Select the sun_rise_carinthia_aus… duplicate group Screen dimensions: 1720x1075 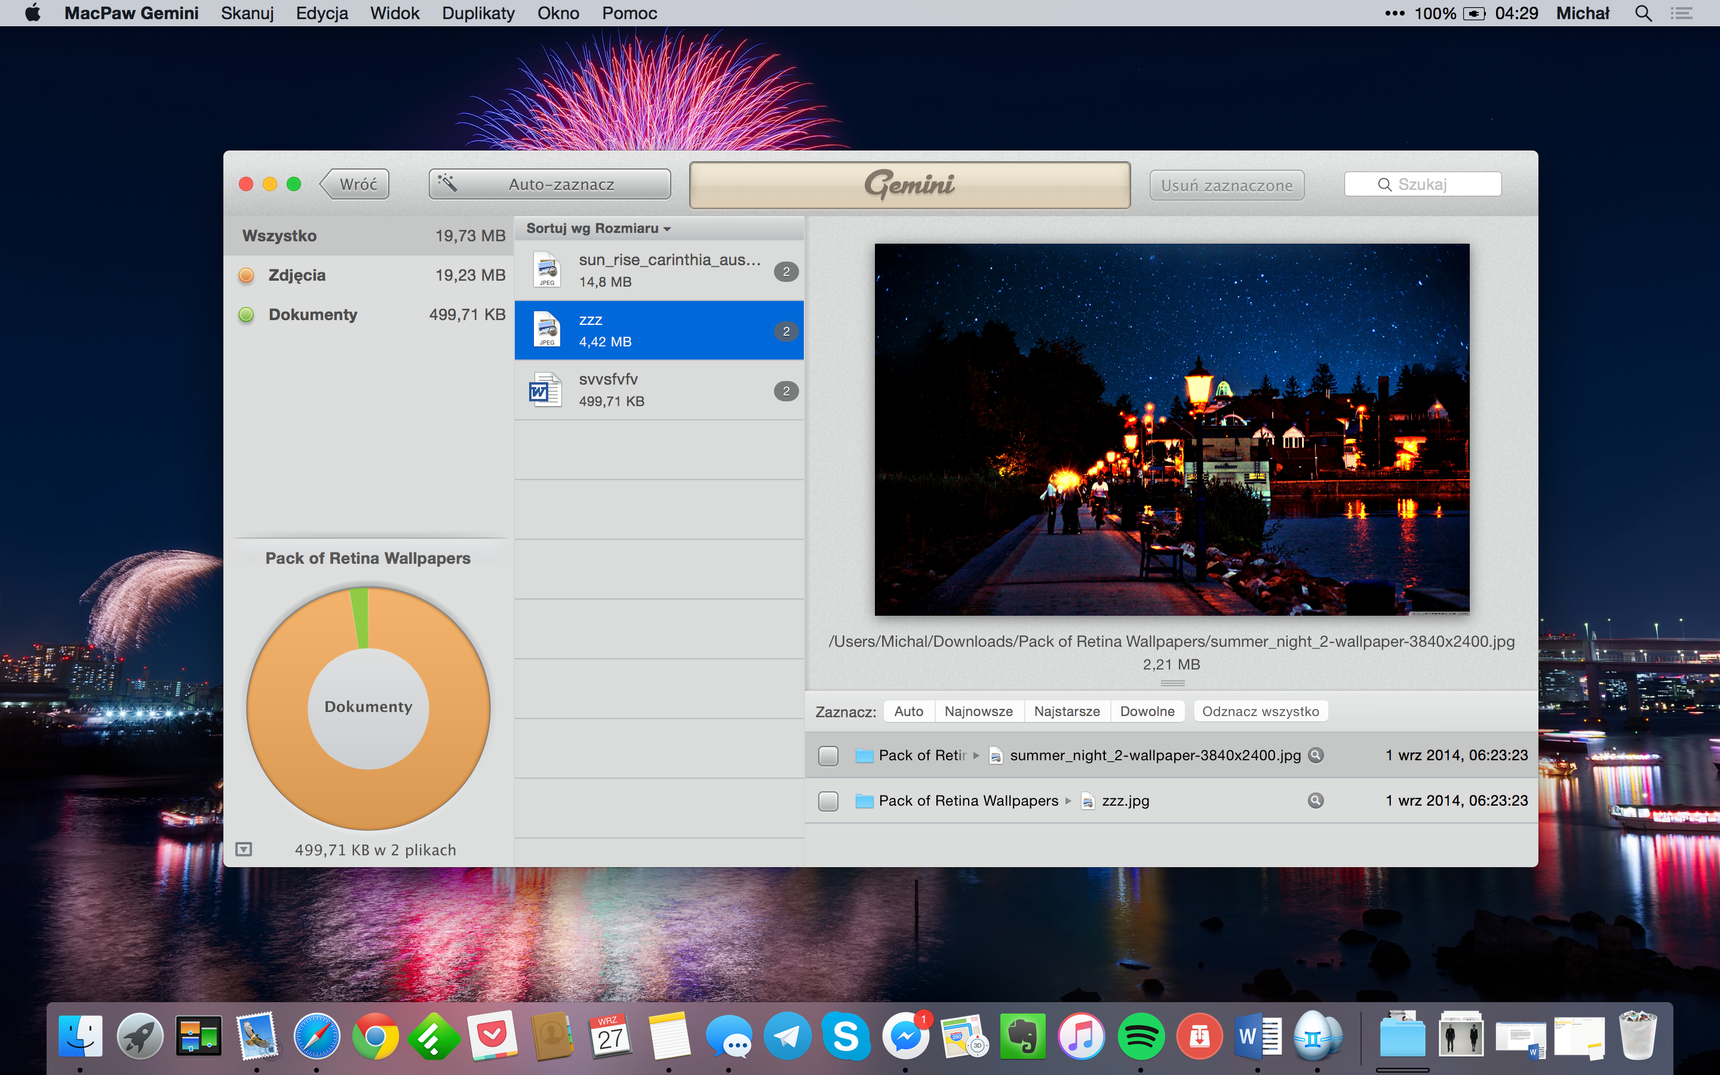659,270
